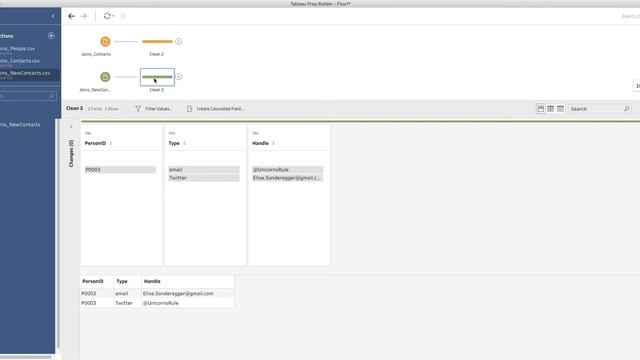Image resolution: width=640 pixels, height=360 pixels.
Task: Select the Elise.Sonderegger@gmail.com grid cell
Action: (x=188, y=293)
